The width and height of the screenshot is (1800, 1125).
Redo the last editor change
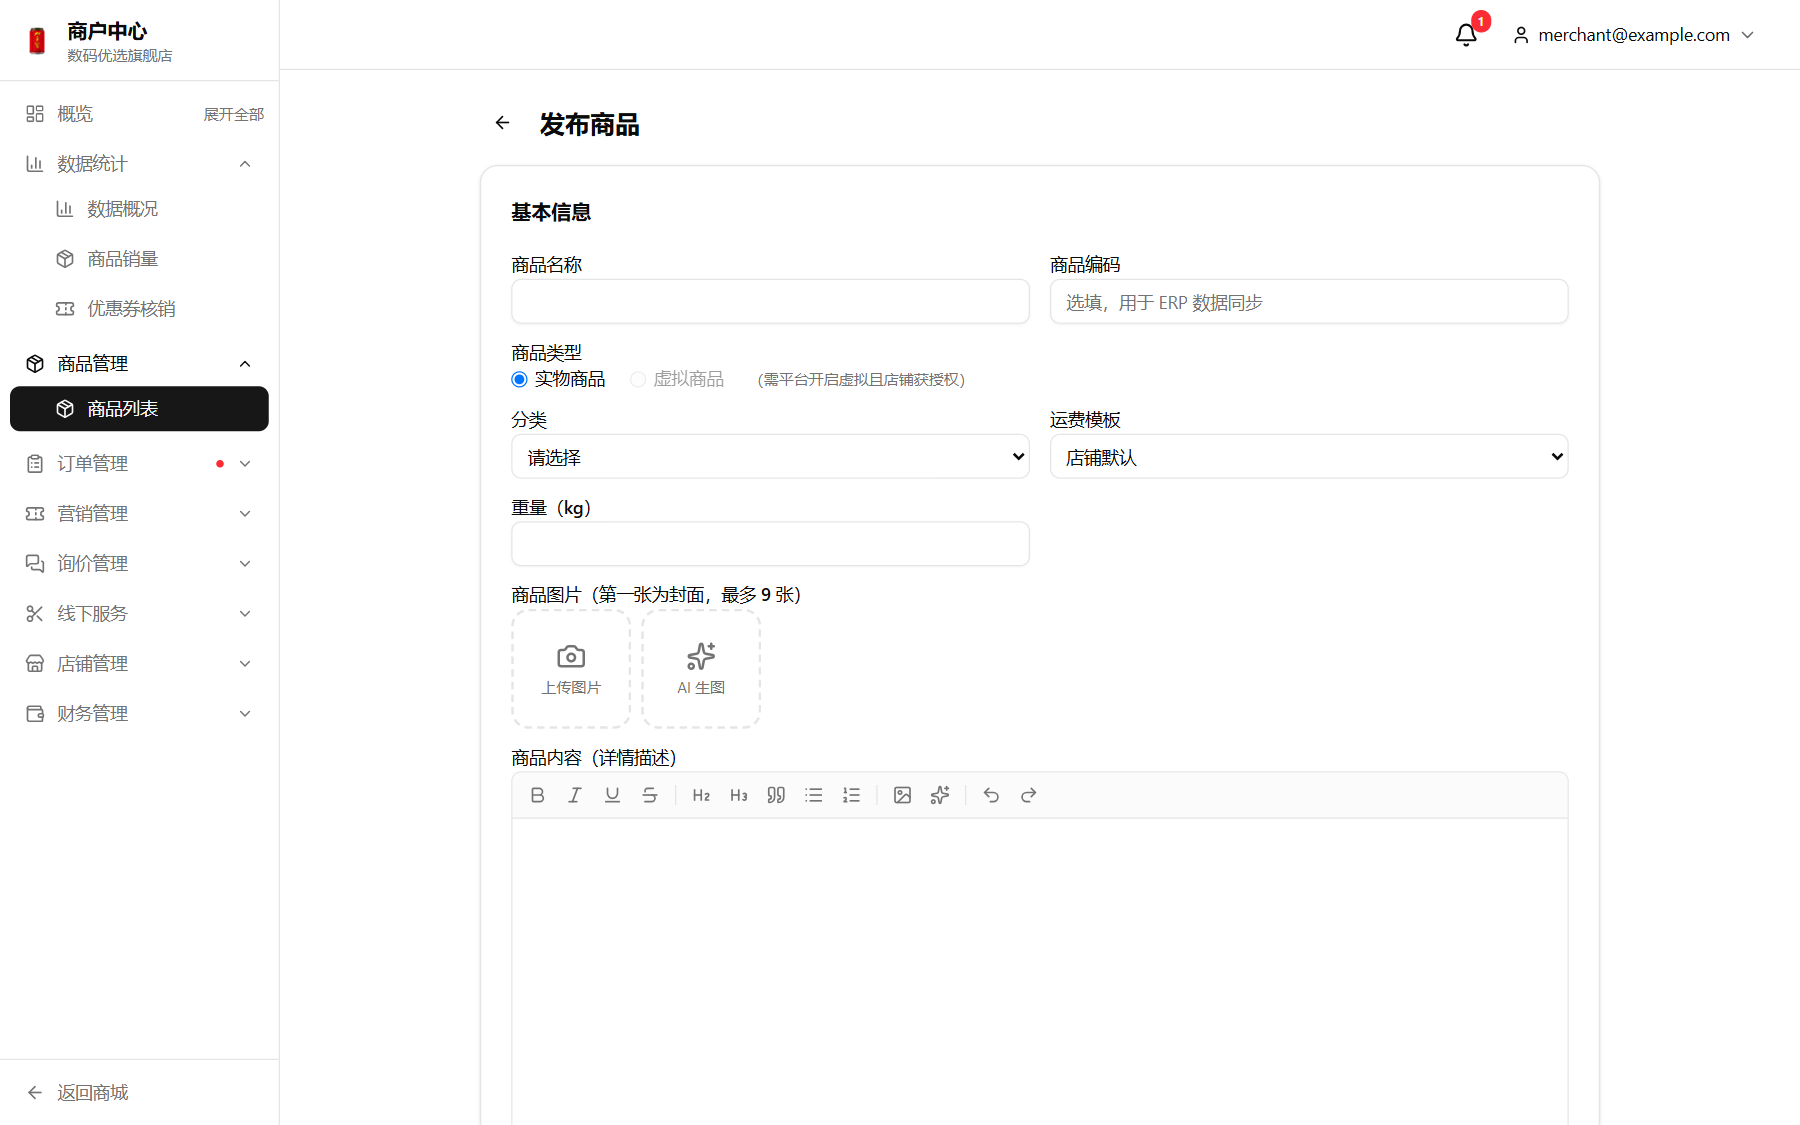point(1028,795)
